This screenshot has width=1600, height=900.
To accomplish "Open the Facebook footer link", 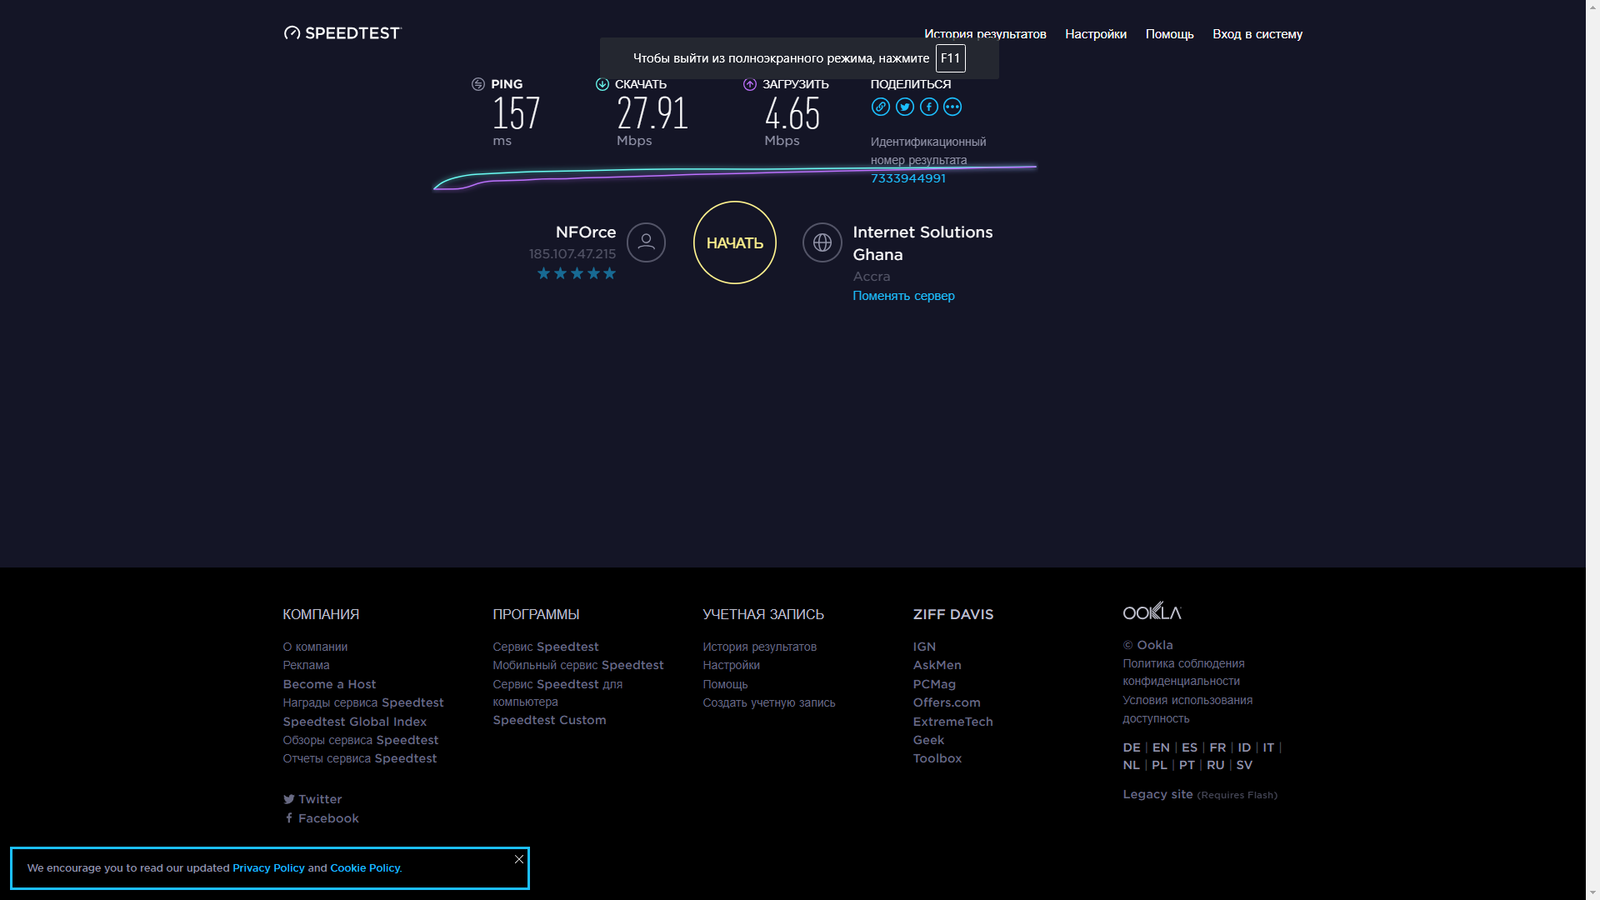I will (321, 818).
